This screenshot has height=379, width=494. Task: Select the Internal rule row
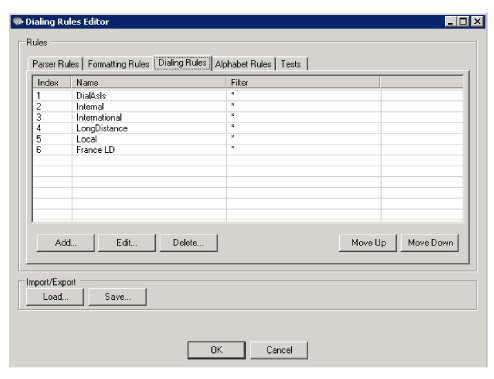point(248,107)
